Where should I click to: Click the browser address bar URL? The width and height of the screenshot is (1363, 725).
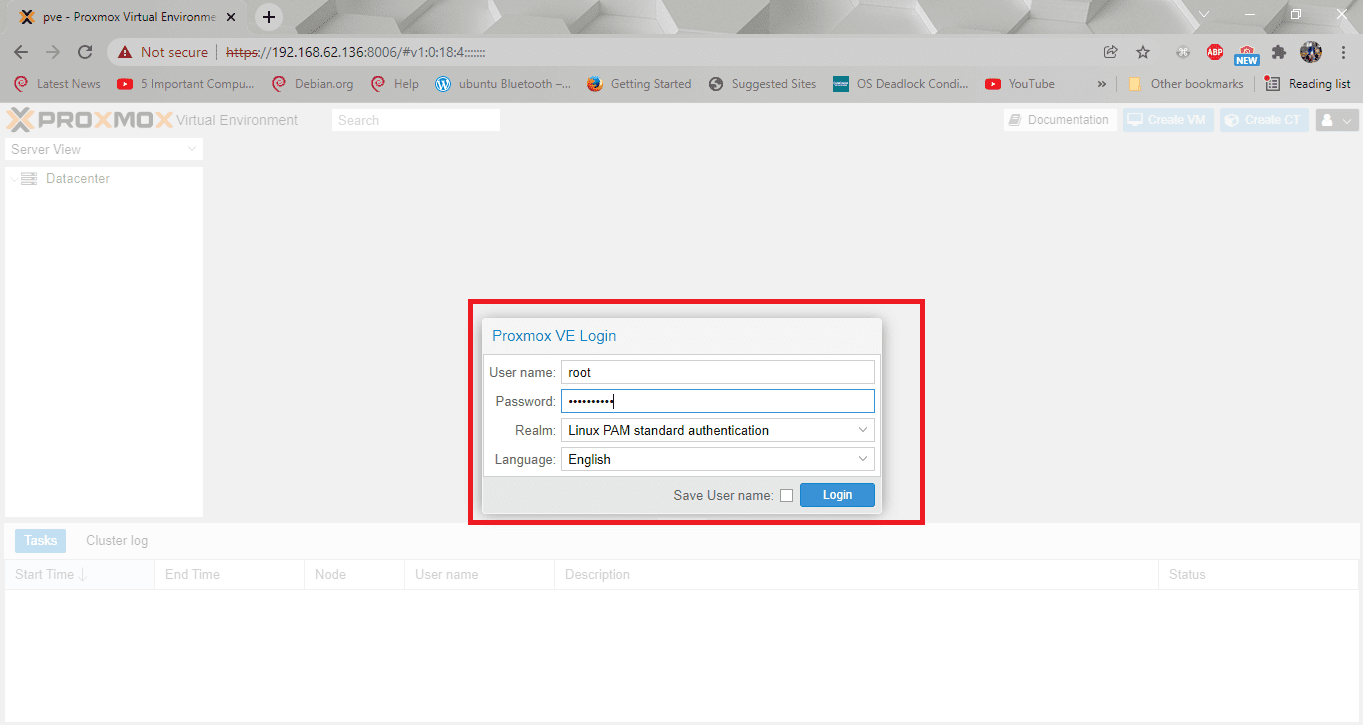356,52
